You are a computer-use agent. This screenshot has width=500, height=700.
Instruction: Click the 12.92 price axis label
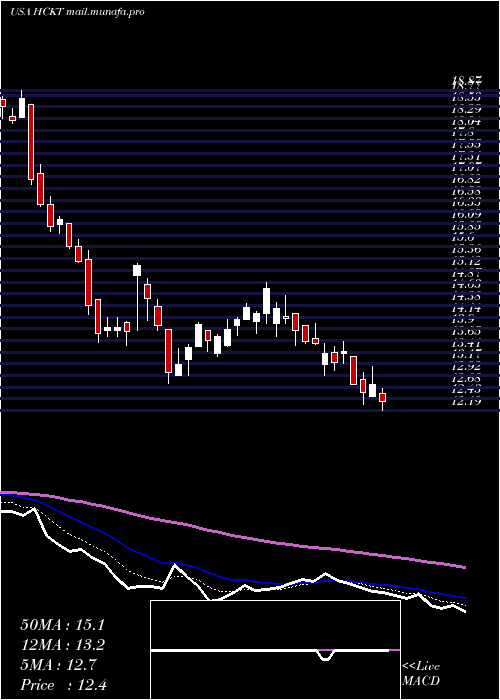click(467, 367)
